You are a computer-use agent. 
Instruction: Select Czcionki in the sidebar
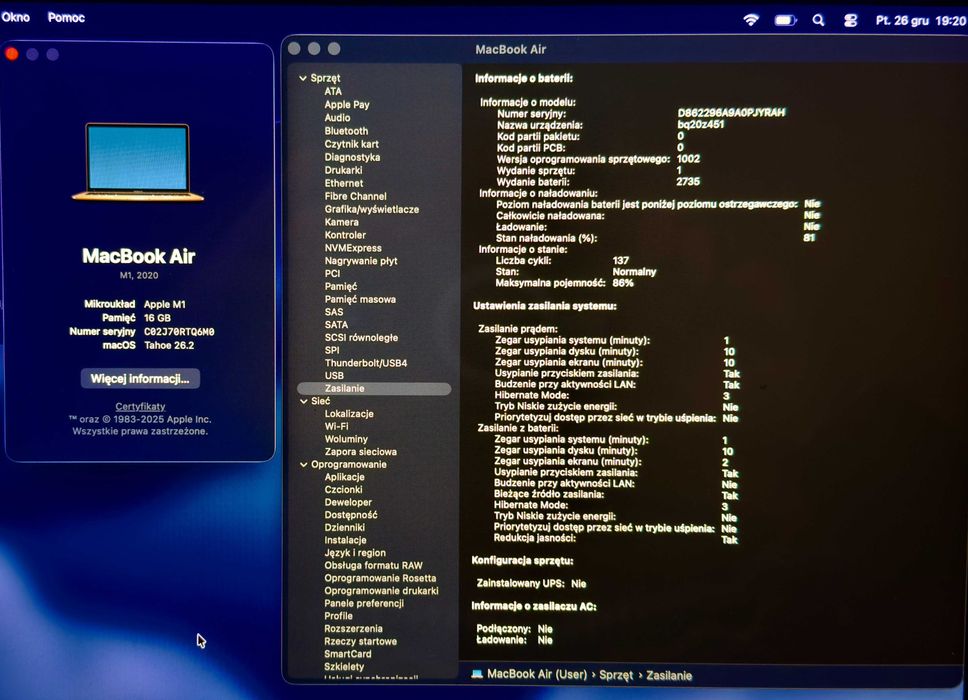click(x=343, y=490)
